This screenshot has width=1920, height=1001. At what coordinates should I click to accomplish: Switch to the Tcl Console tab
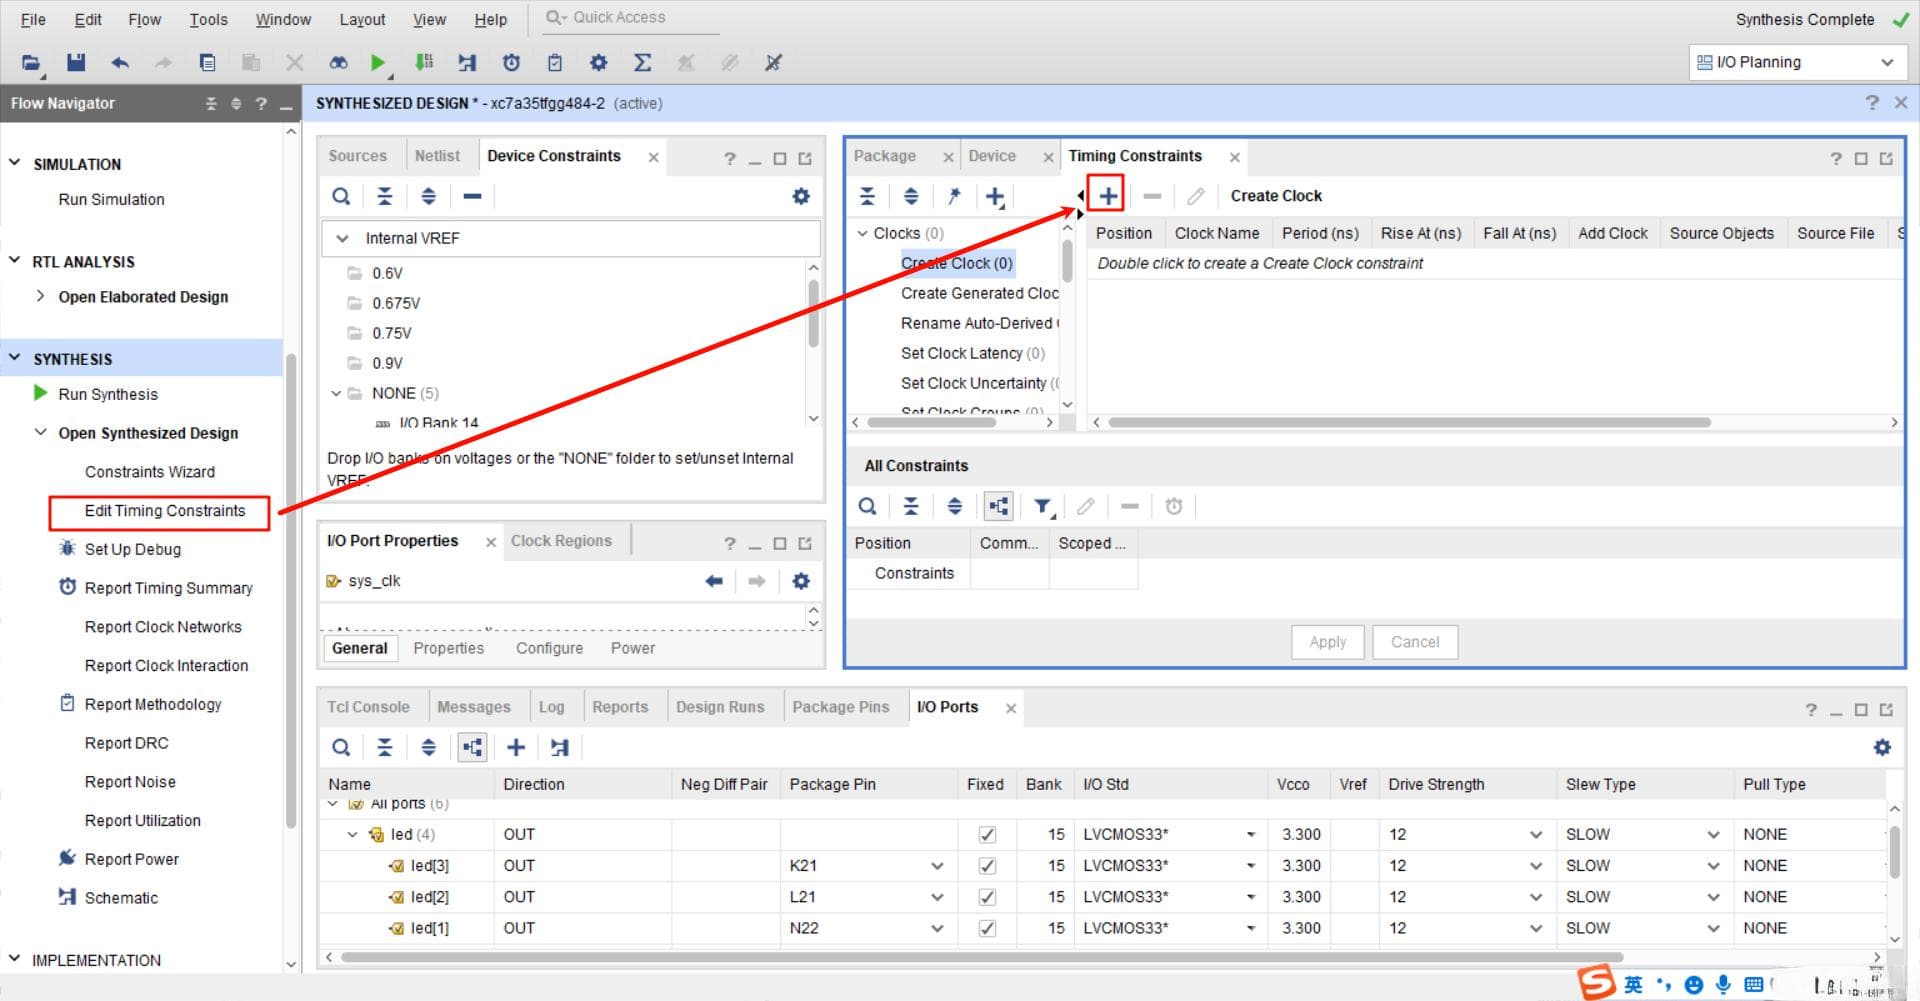[368, 707]
